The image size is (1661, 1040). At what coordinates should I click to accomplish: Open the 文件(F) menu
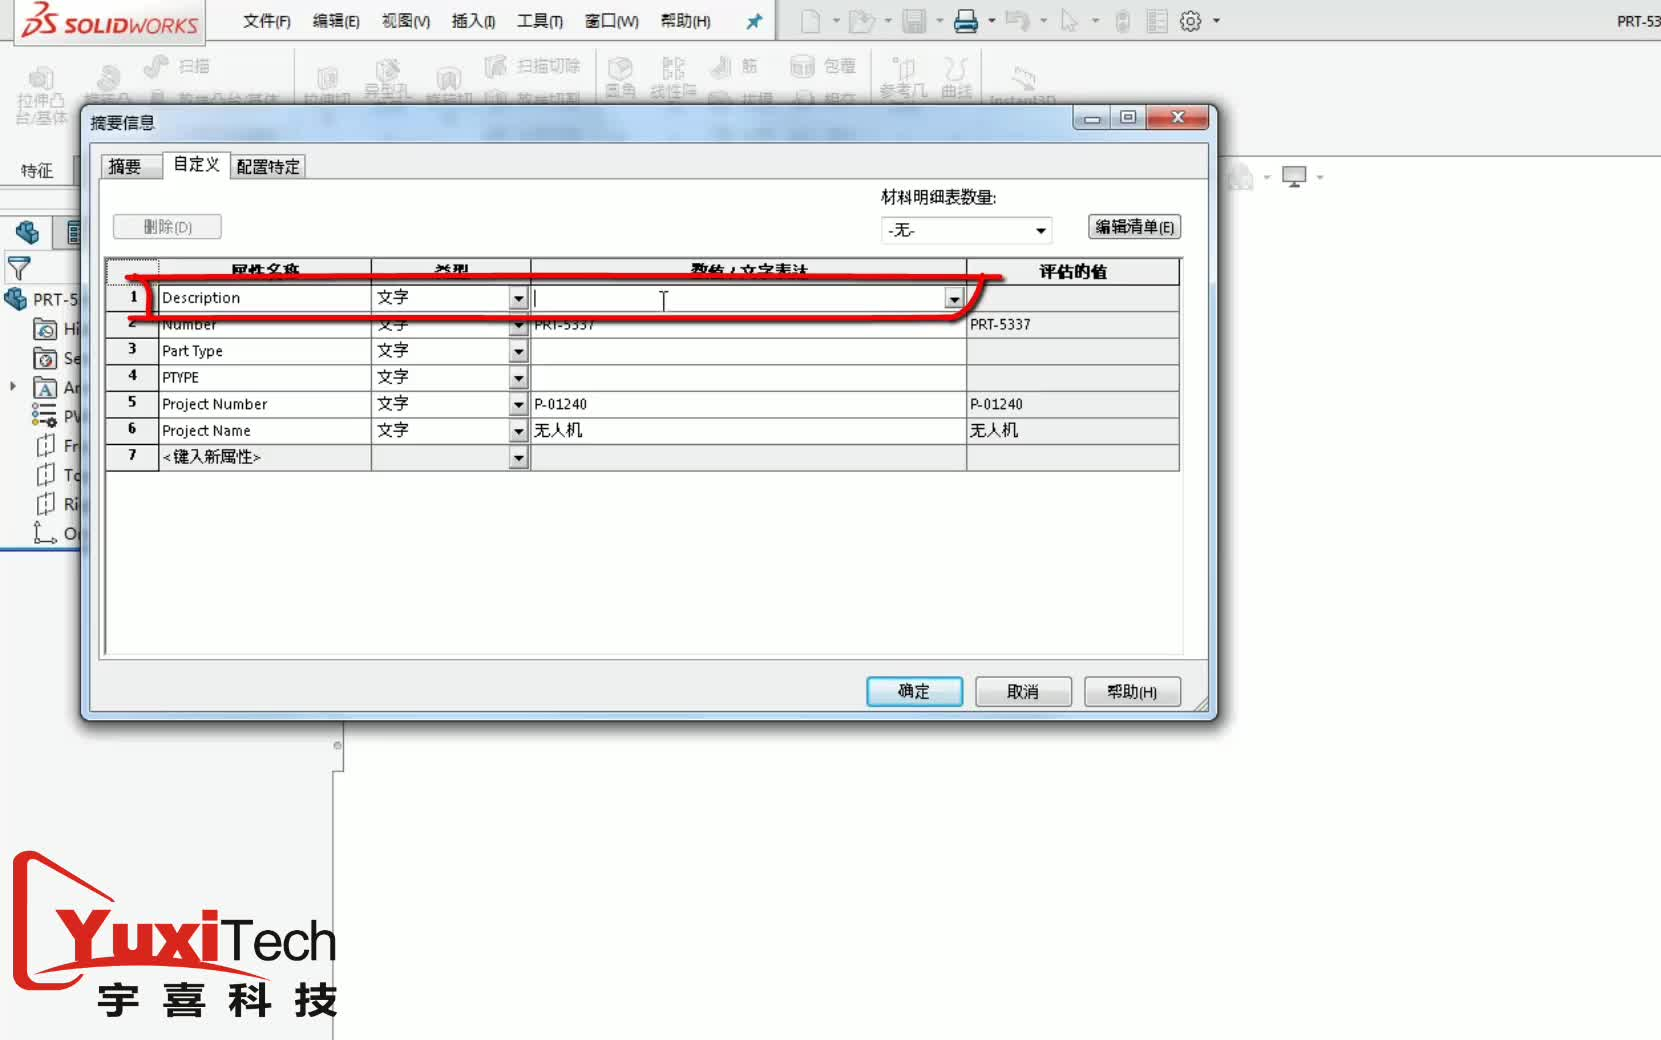(267, 21)
